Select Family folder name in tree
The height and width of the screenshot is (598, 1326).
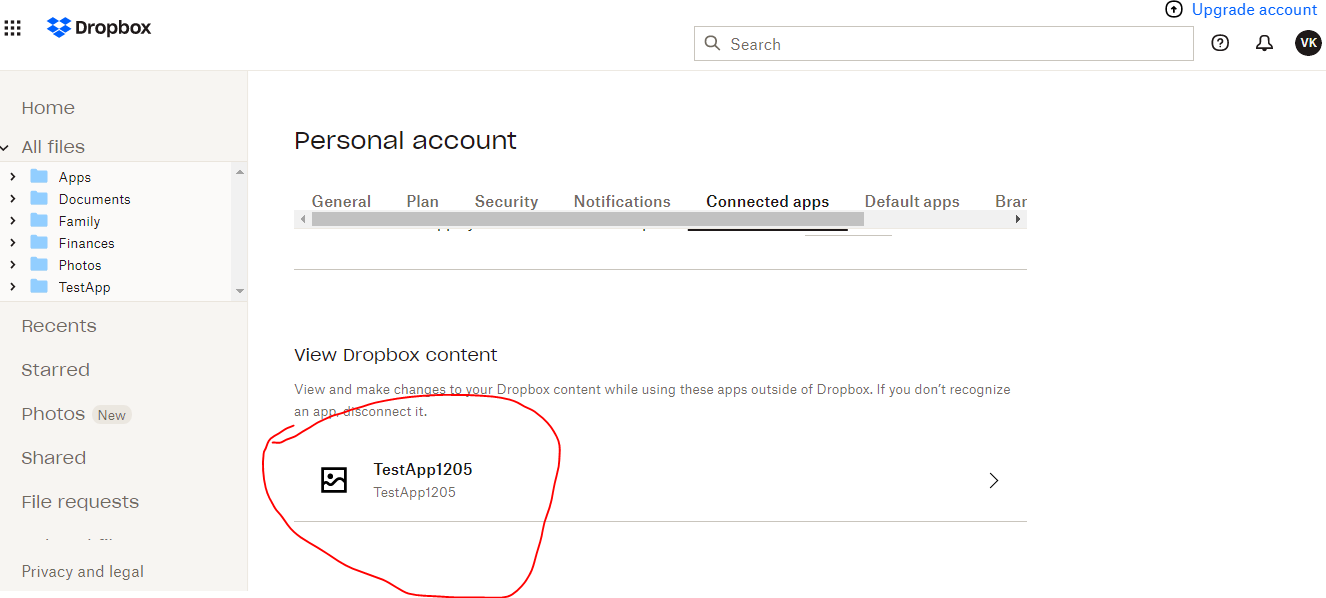pos(79,221)
